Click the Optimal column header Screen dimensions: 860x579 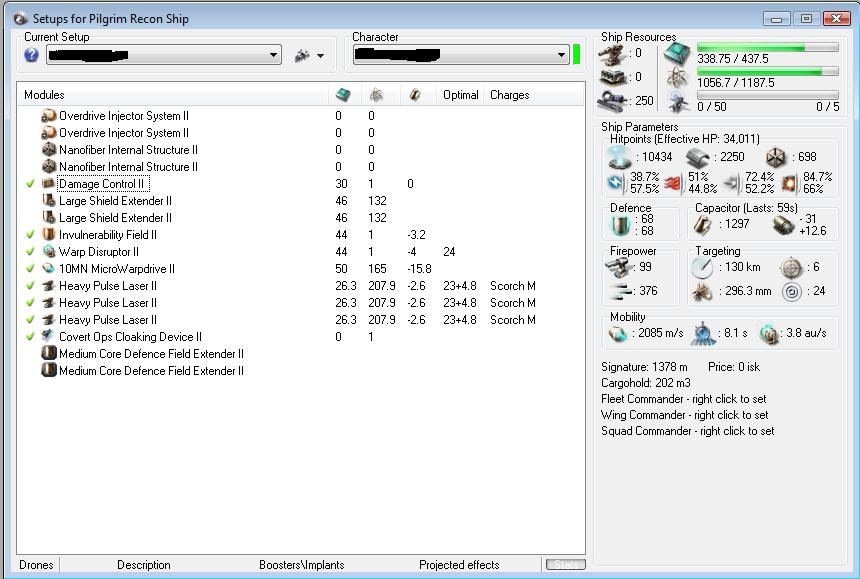click(461, 95)
